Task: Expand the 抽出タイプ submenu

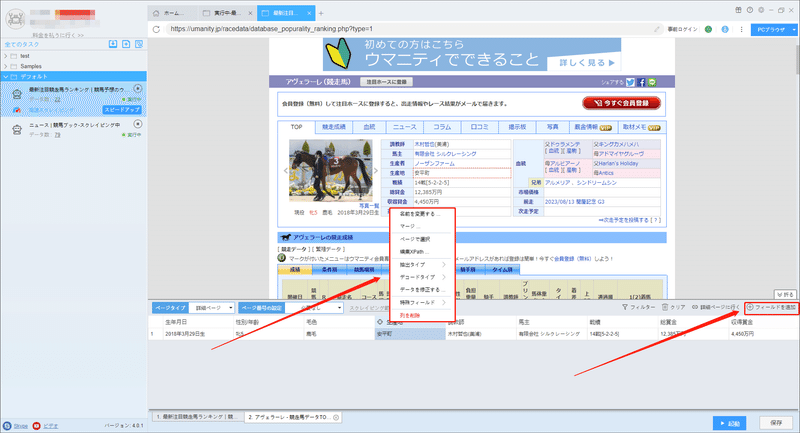Action: pos(422,265)
